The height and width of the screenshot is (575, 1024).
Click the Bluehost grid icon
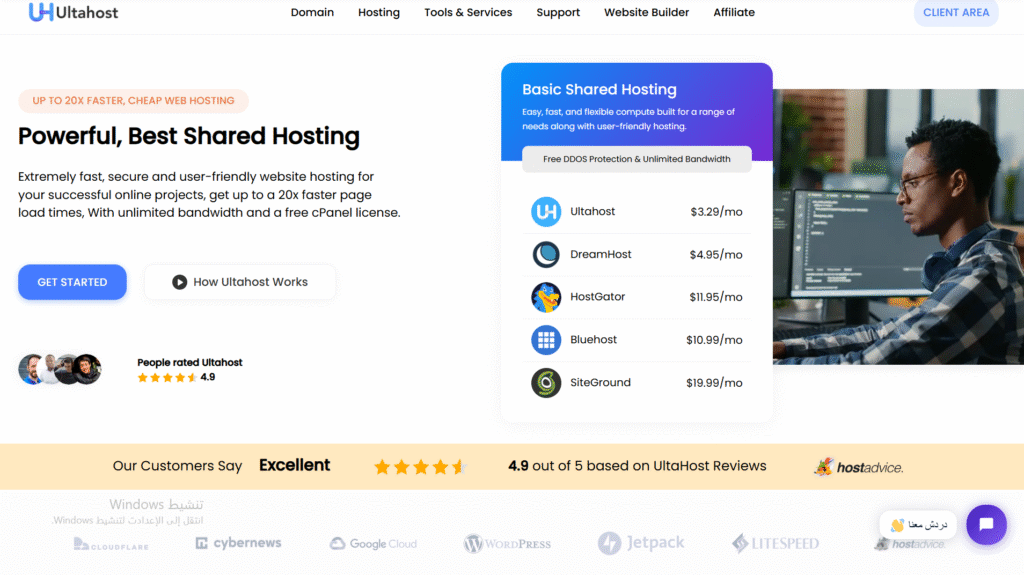(x=546, y=340)
